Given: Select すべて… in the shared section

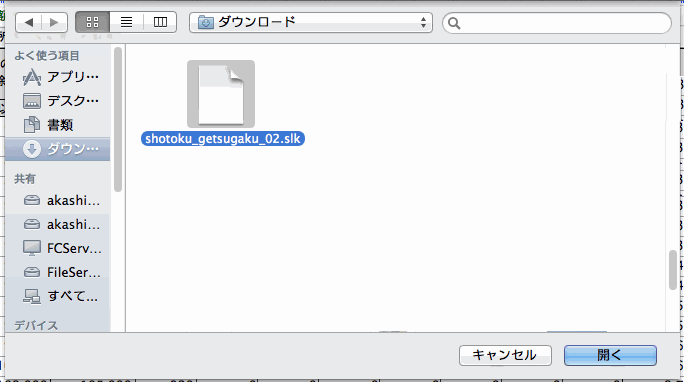Looking at the screenshot, I should [58, 297].
